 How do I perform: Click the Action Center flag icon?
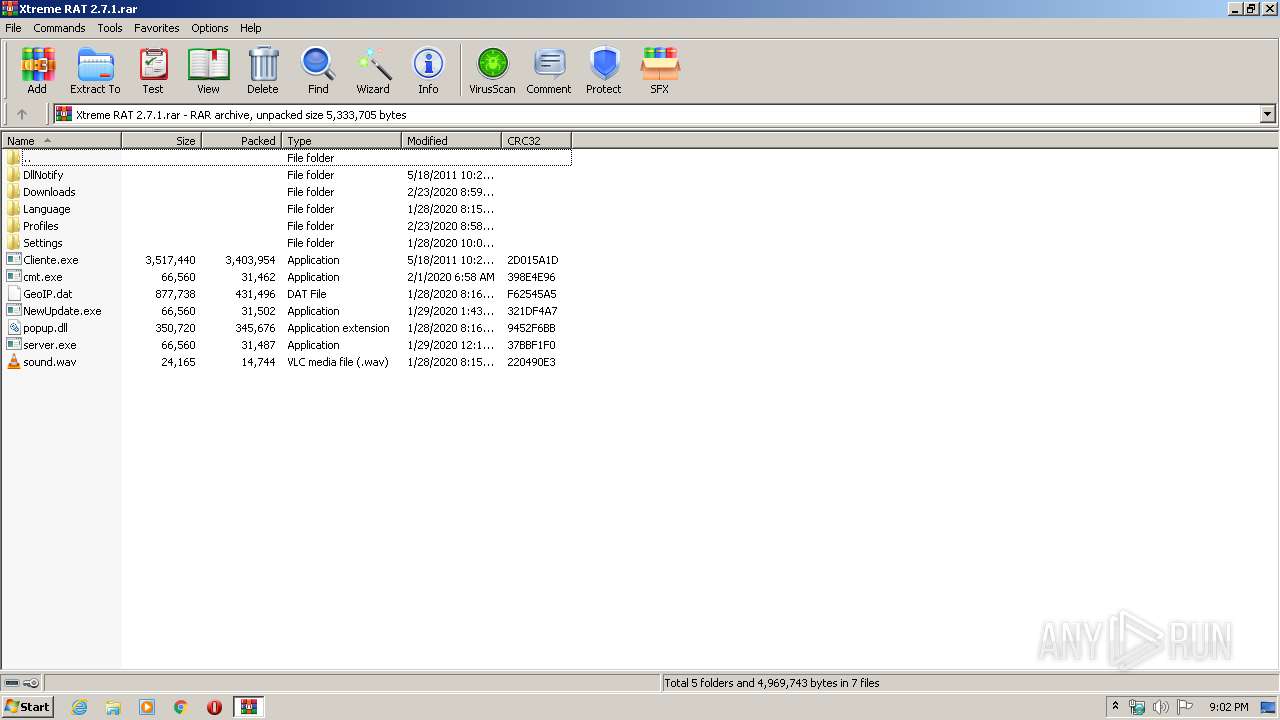1184,707
